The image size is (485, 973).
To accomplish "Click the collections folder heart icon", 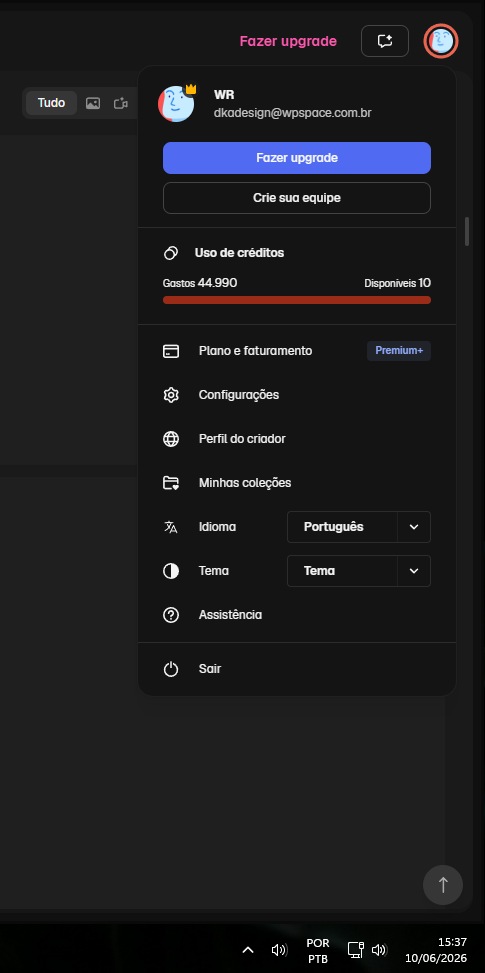I will tap(171, 483).
